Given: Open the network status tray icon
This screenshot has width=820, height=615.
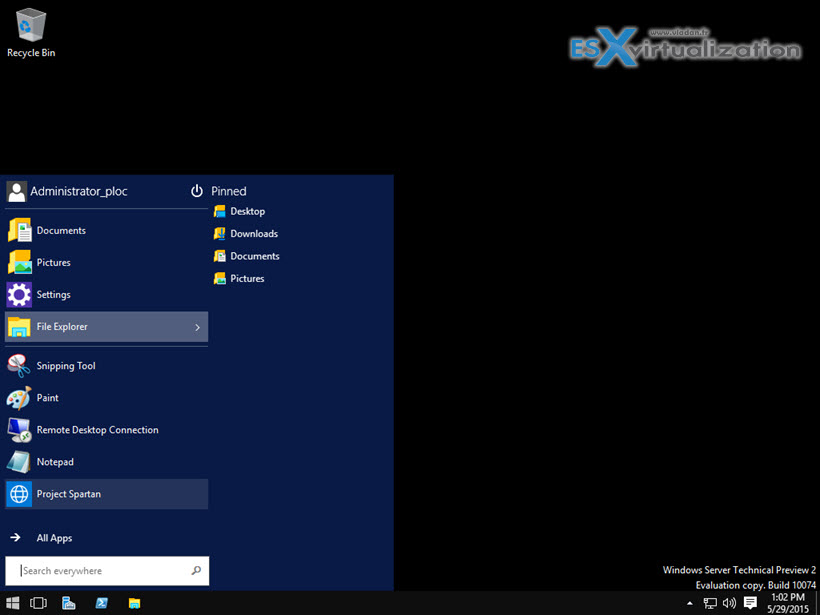Looking at the screenshot, I should point(710,603).
